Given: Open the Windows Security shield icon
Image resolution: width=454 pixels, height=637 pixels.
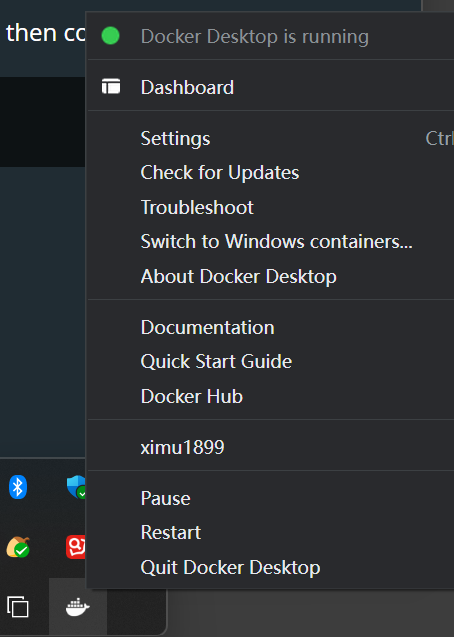Looking at the screenshot, I should point(76,487).
